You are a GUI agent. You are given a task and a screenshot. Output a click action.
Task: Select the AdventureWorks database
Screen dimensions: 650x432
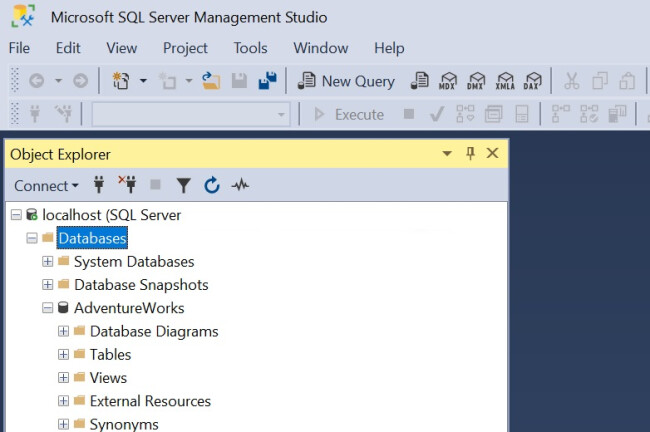pos(129,308)
